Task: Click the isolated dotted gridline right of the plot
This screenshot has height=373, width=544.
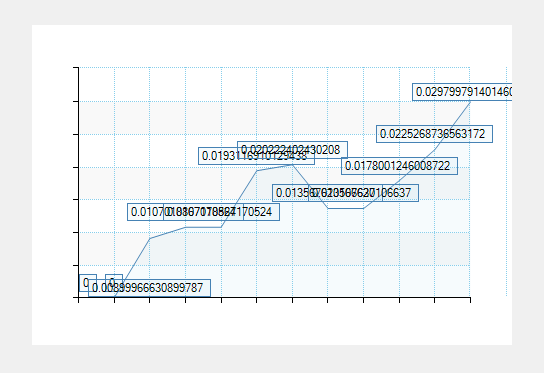Action: 507,181
